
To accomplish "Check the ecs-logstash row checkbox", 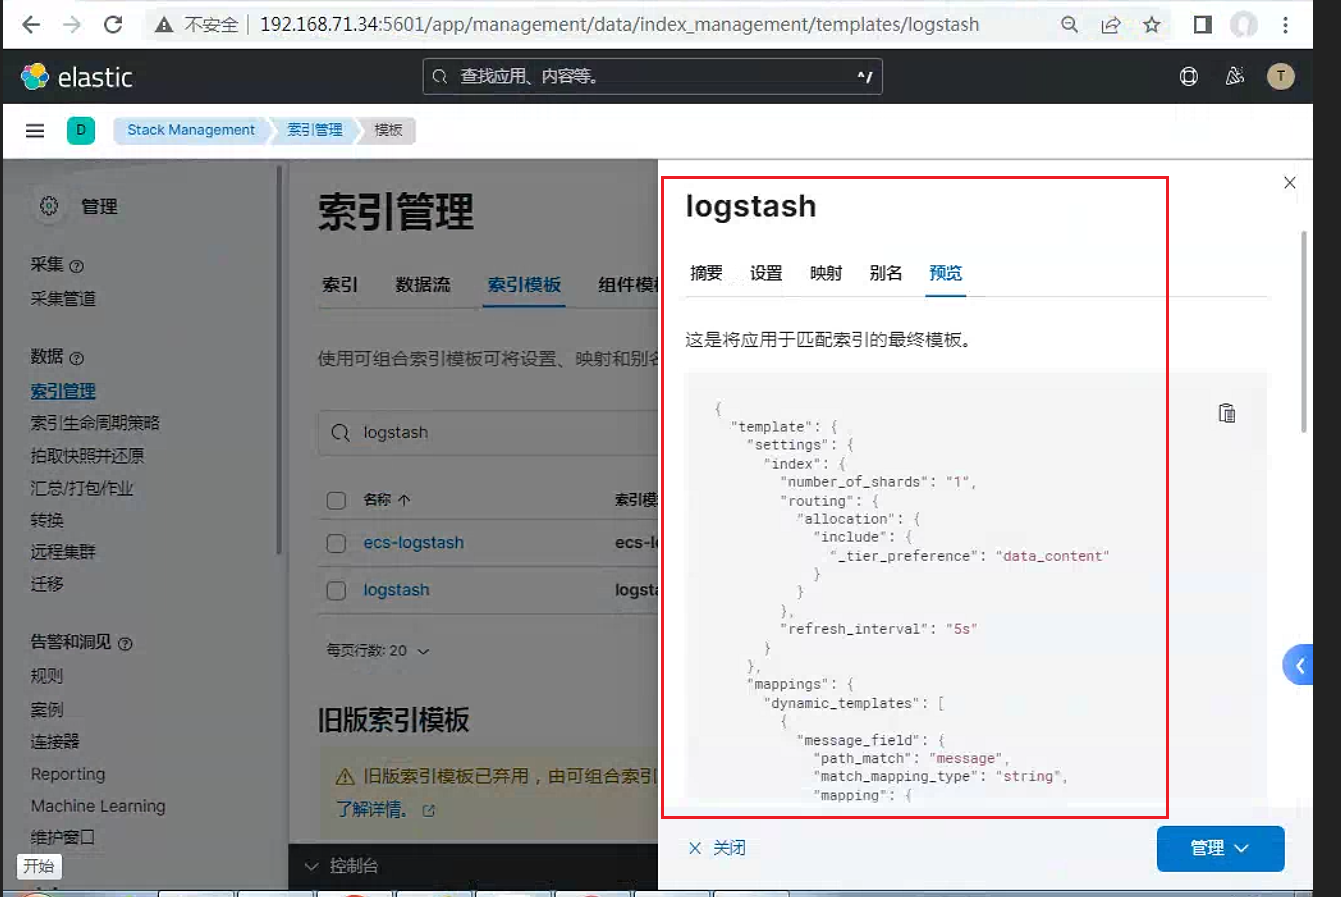I will pyautogui.click(x=337, y=543).
